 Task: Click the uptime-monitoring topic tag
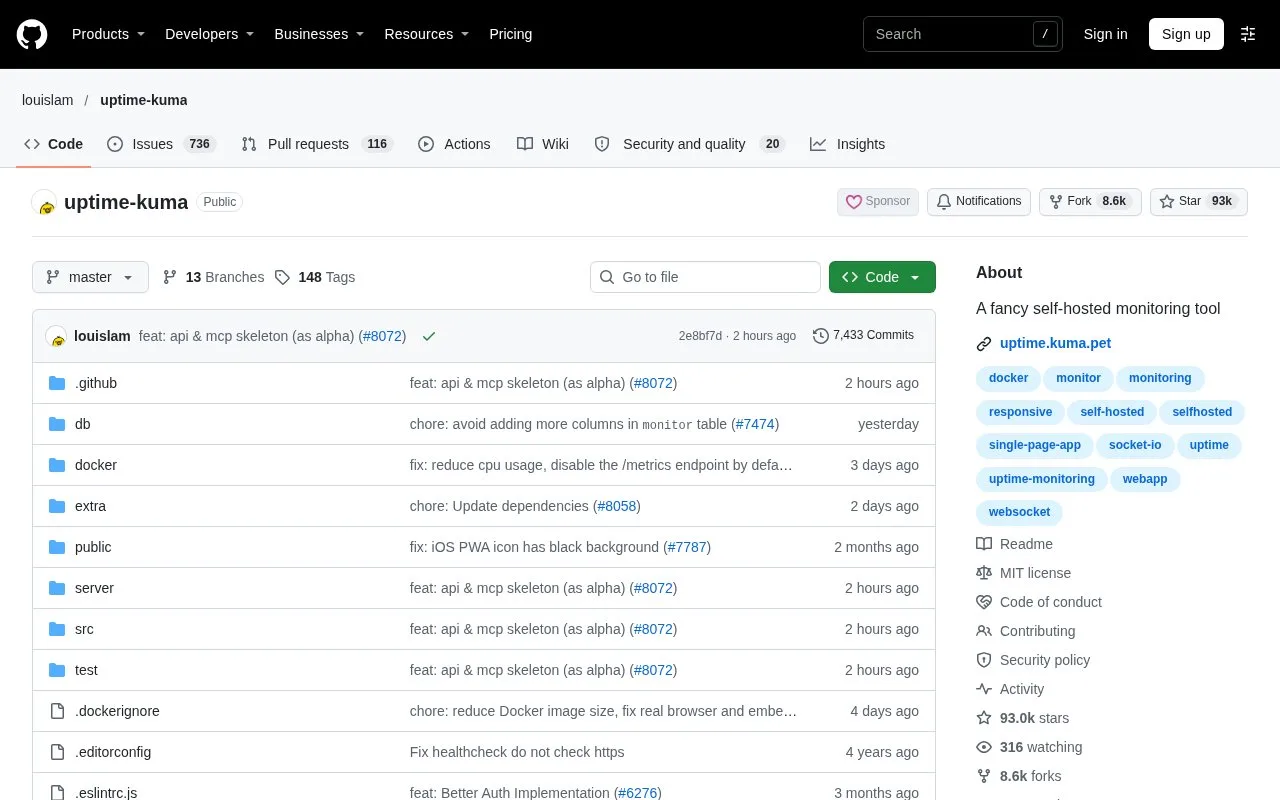tap(1041, 479)
